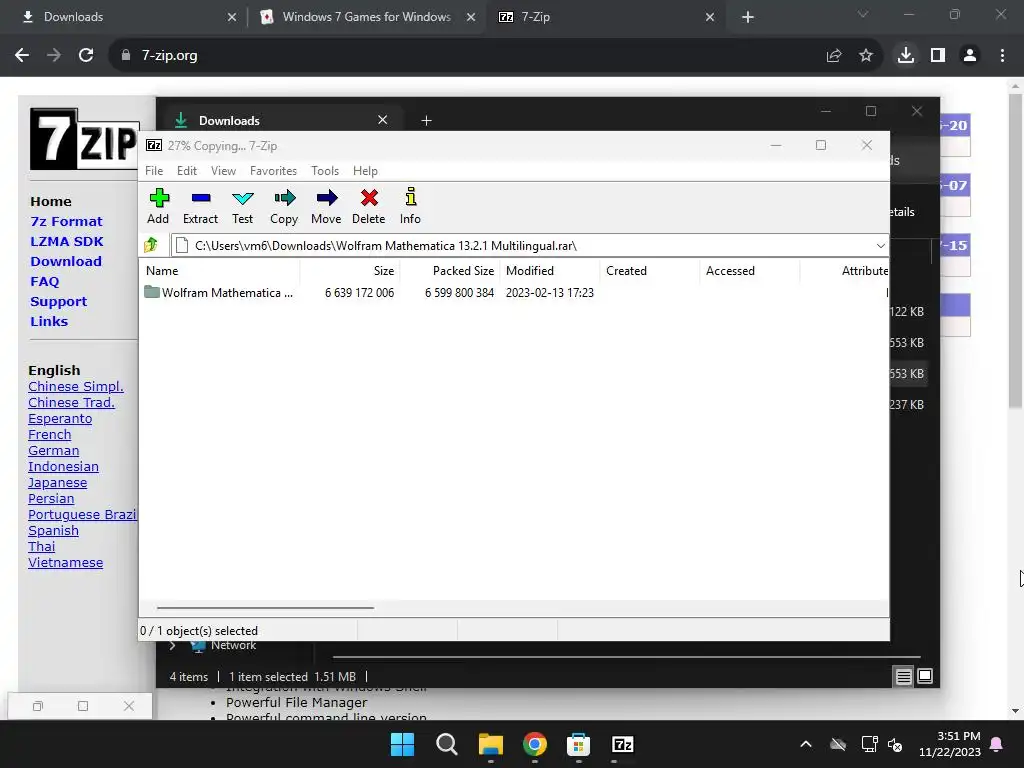Open the Windows Start menu

tap(402, 744)
